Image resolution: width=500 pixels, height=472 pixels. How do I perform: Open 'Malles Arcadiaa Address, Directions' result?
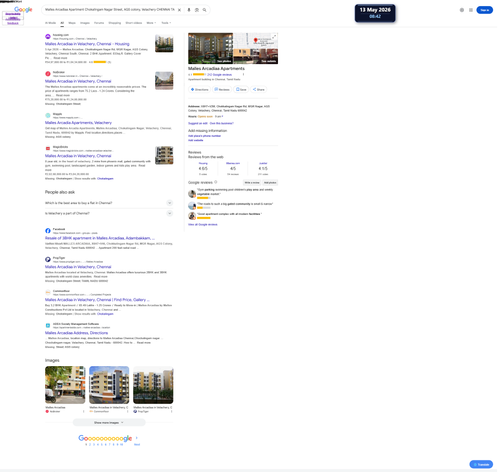[76, 333]
